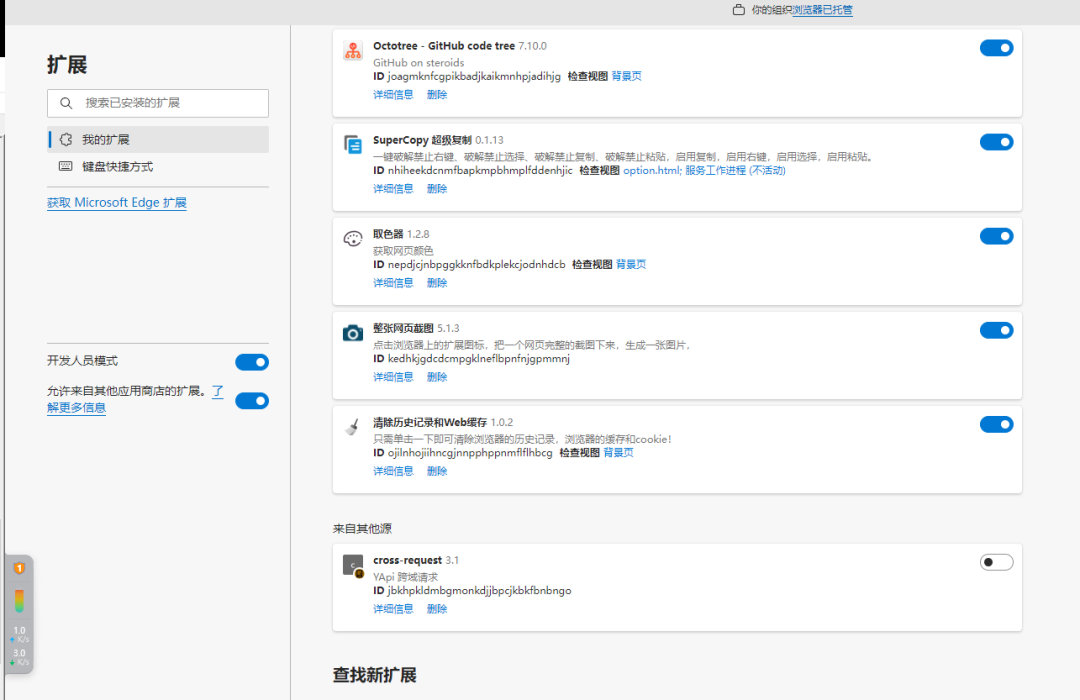
Task: Inspect 清除历史记录和Web缓存 背景页
Action: 619,453
